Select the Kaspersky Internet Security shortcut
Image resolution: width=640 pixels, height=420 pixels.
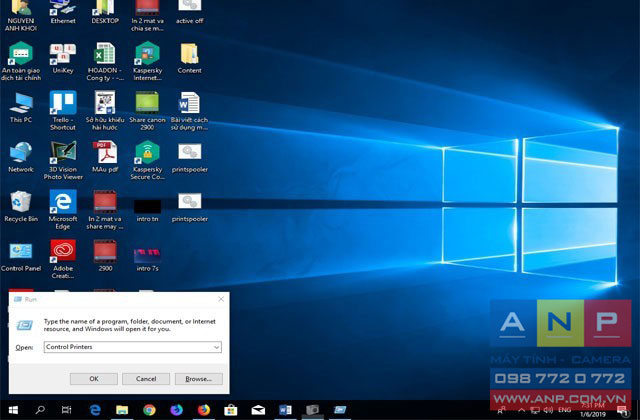tap(147, 61)
